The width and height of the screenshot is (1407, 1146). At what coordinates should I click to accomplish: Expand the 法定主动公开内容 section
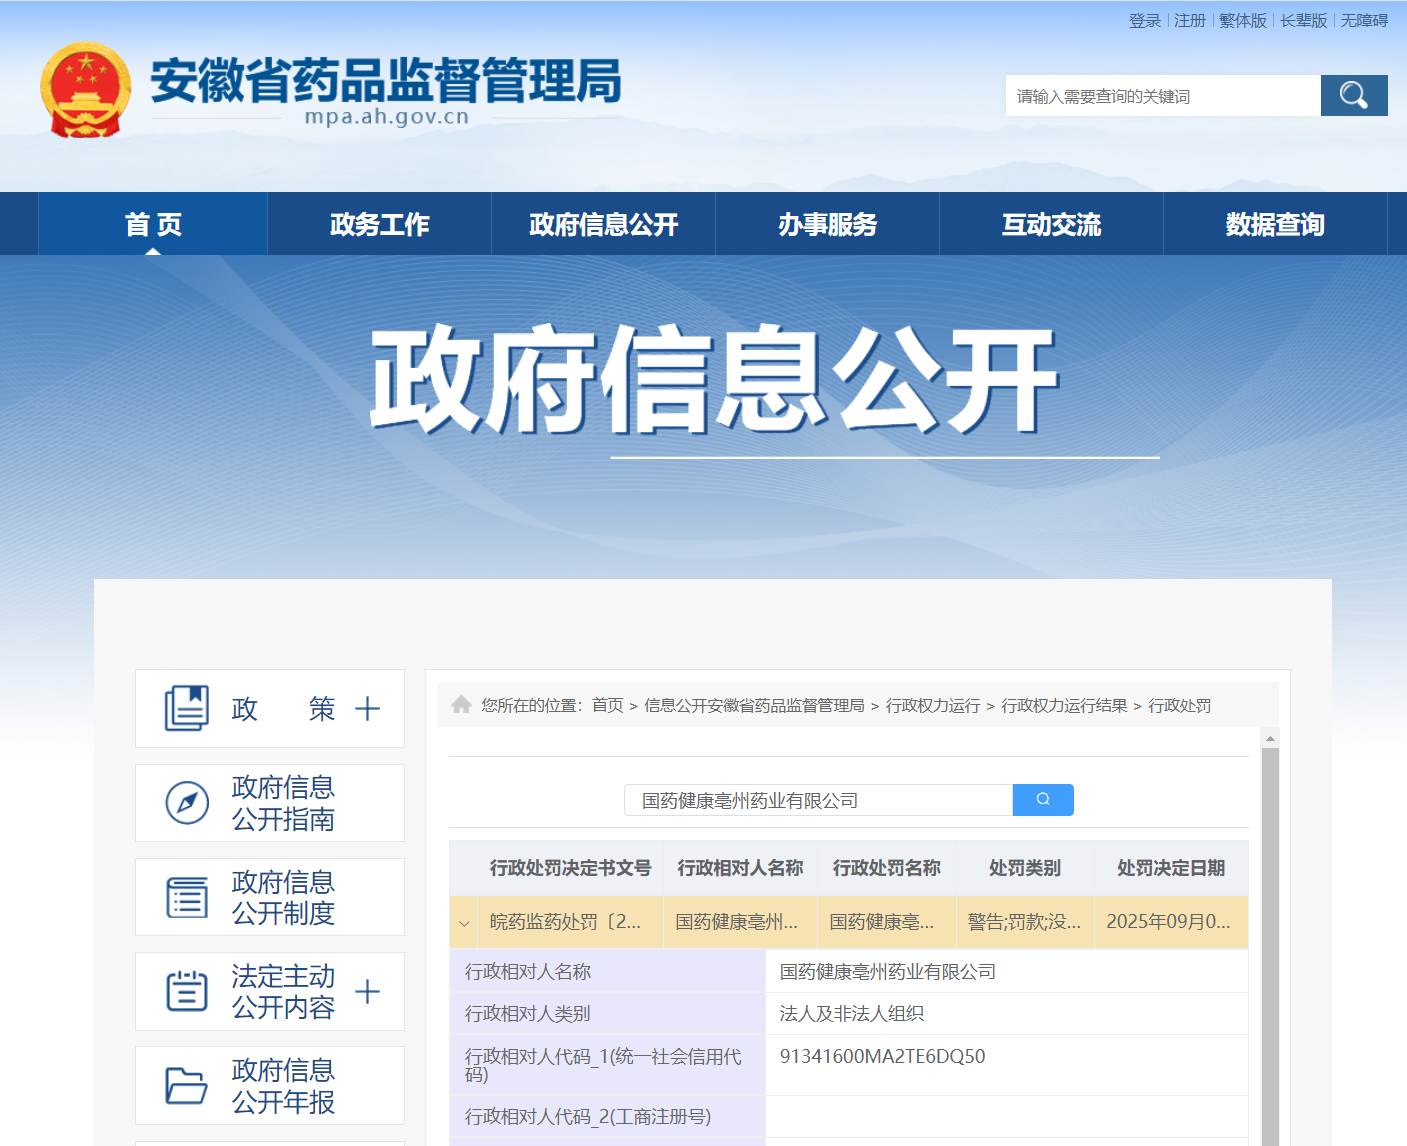click(368, 992)
